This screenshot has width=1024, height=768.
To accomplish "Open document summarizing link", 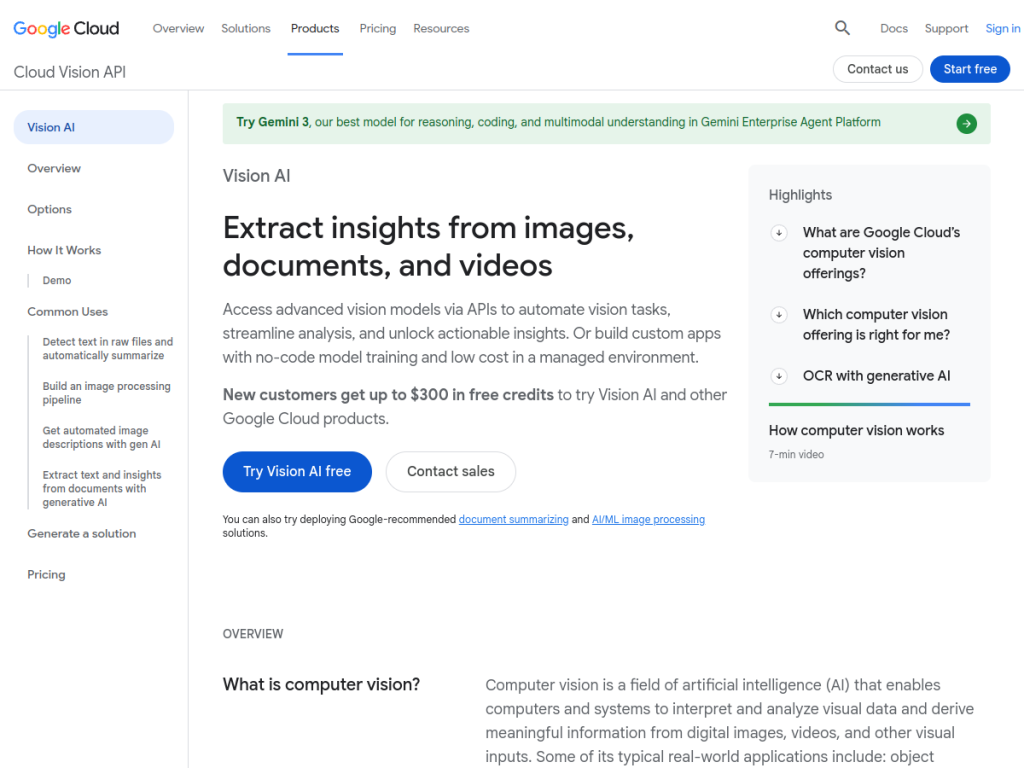I will [513, 519].
